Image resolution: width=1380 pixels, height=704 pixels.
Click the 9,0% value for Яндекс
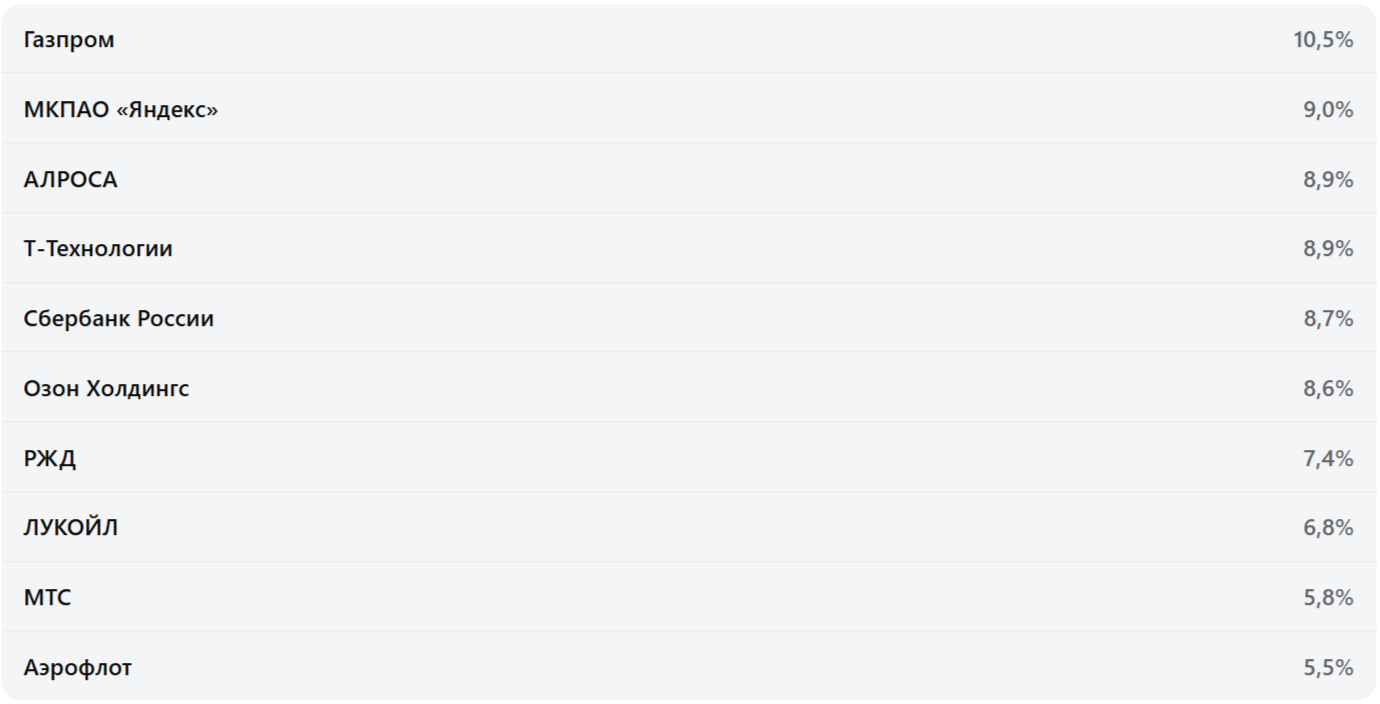[x=1327, y=110]
